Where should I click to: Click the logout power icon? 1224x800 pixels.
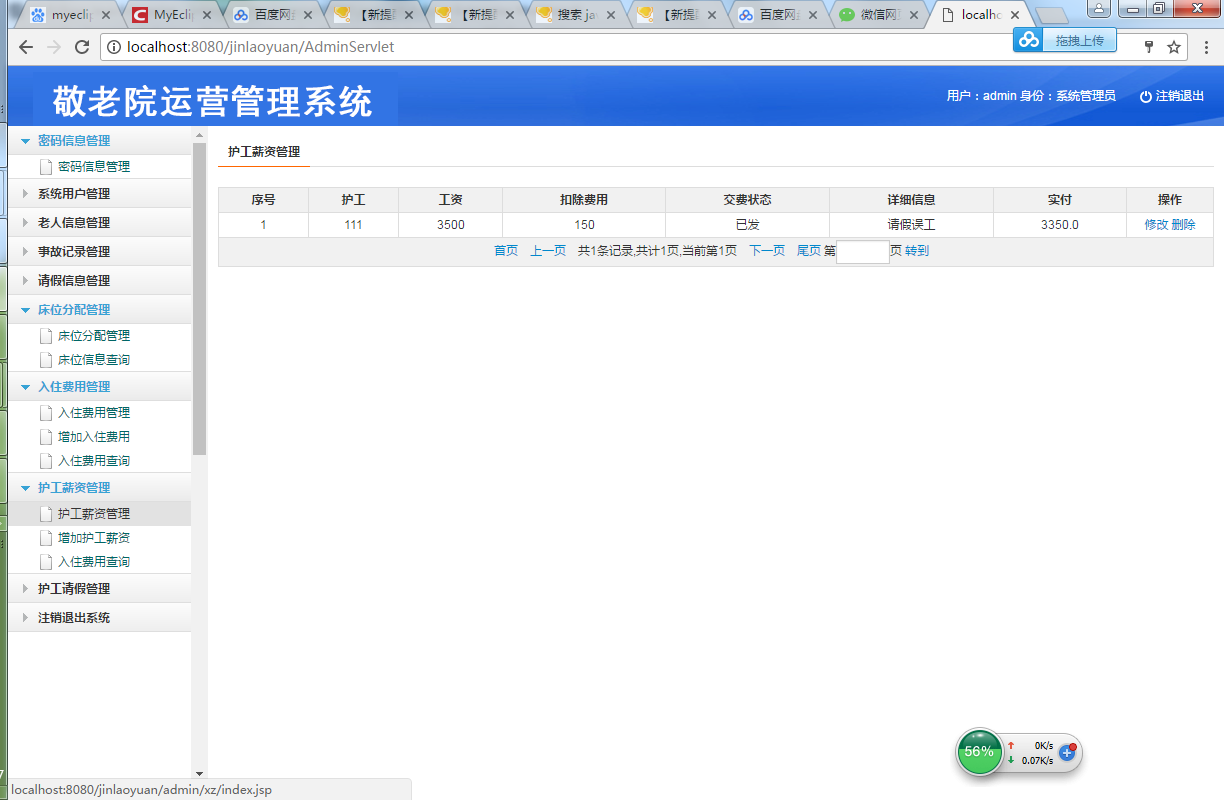coord(1146,97)
